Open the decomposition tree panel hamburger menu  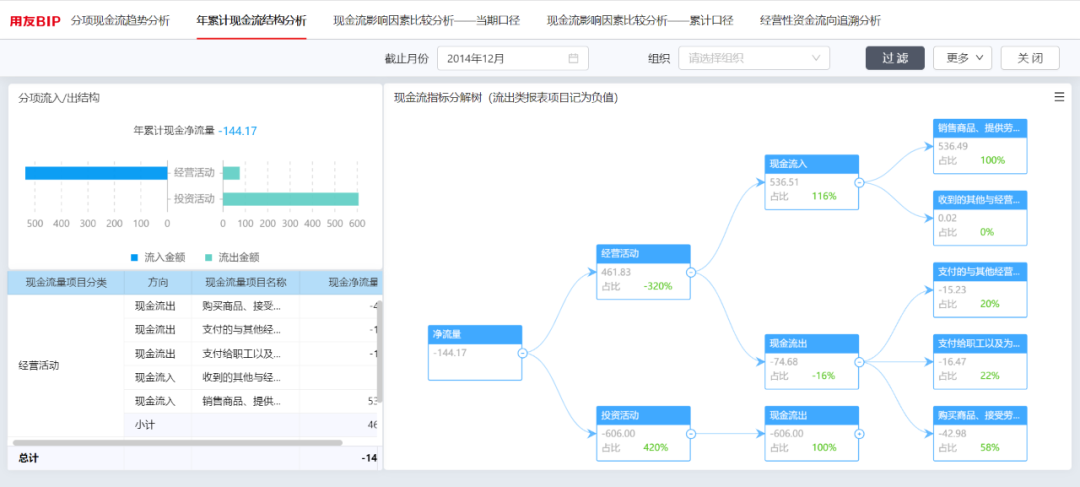click(x=1059, y=97)
